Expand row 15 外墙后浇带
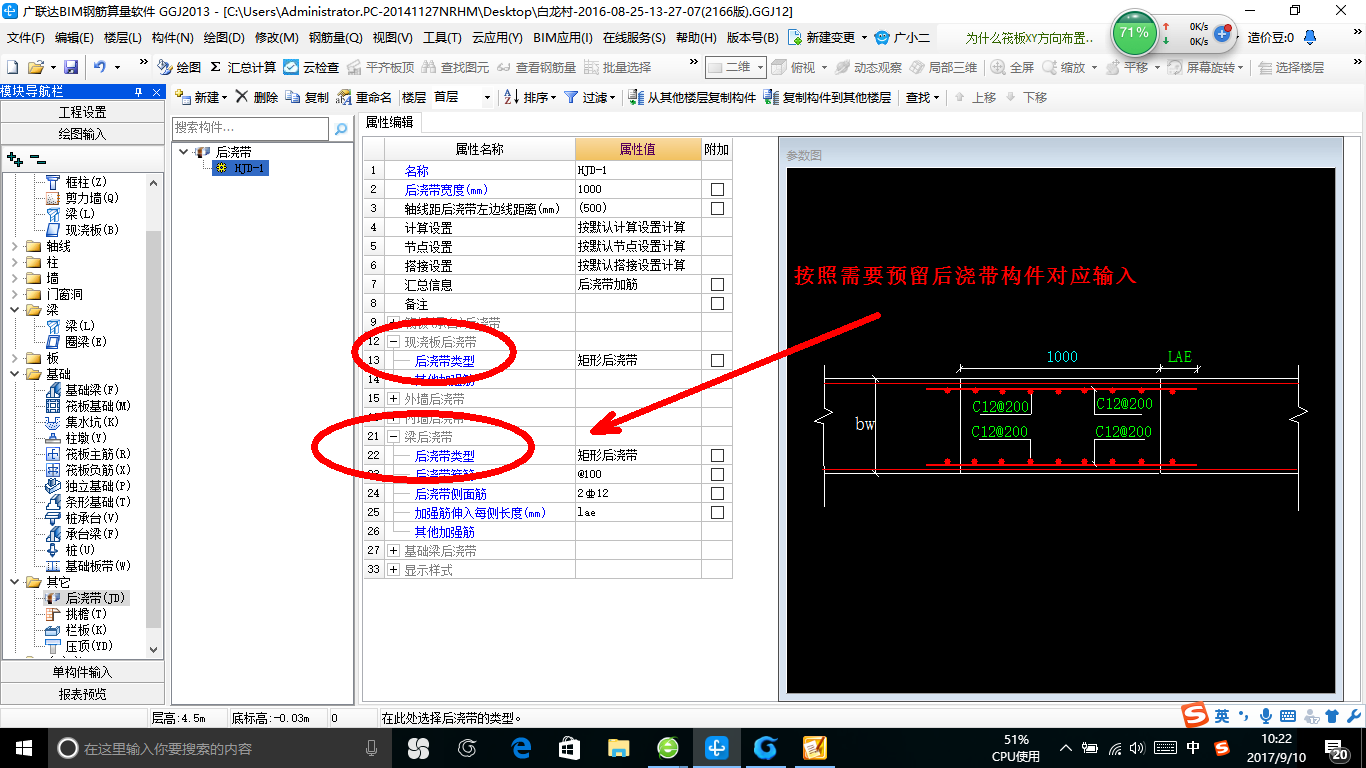Image resolution: width=1366 pixels, height=768 pixels. (x=393, y=399)
